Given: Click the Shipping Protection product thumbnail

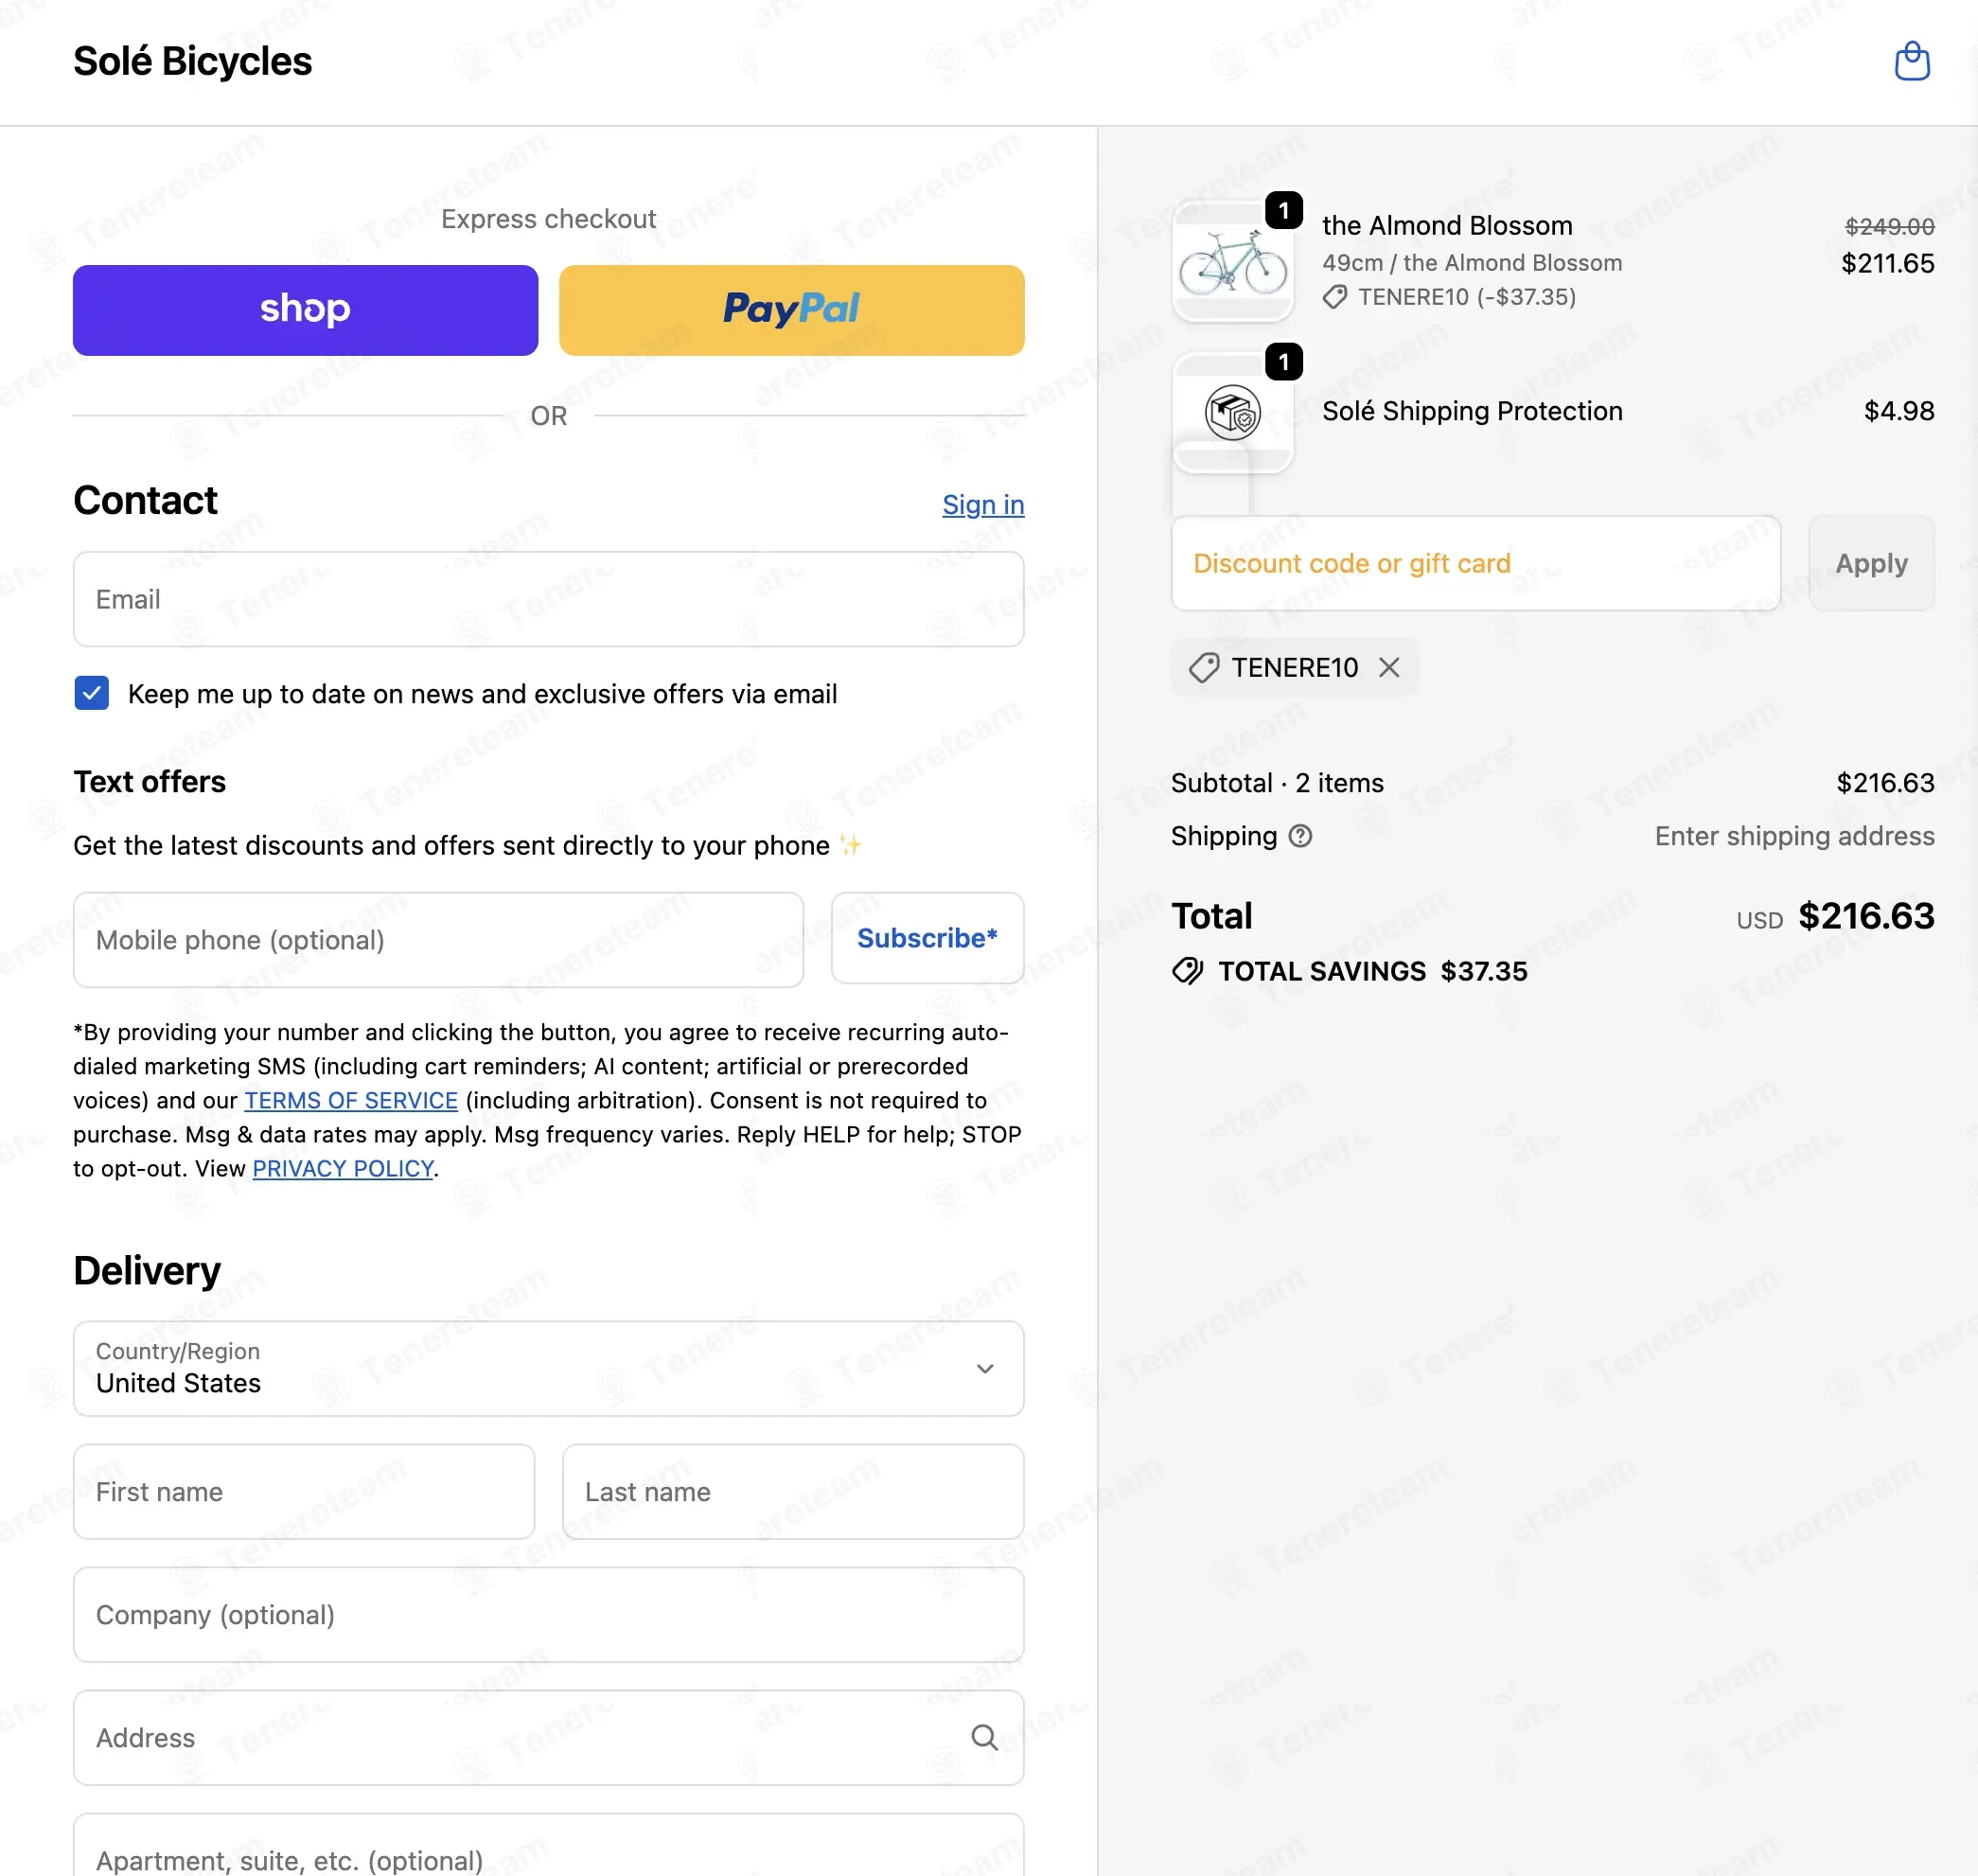Looking at the screenshot, I should [1232, 412].
